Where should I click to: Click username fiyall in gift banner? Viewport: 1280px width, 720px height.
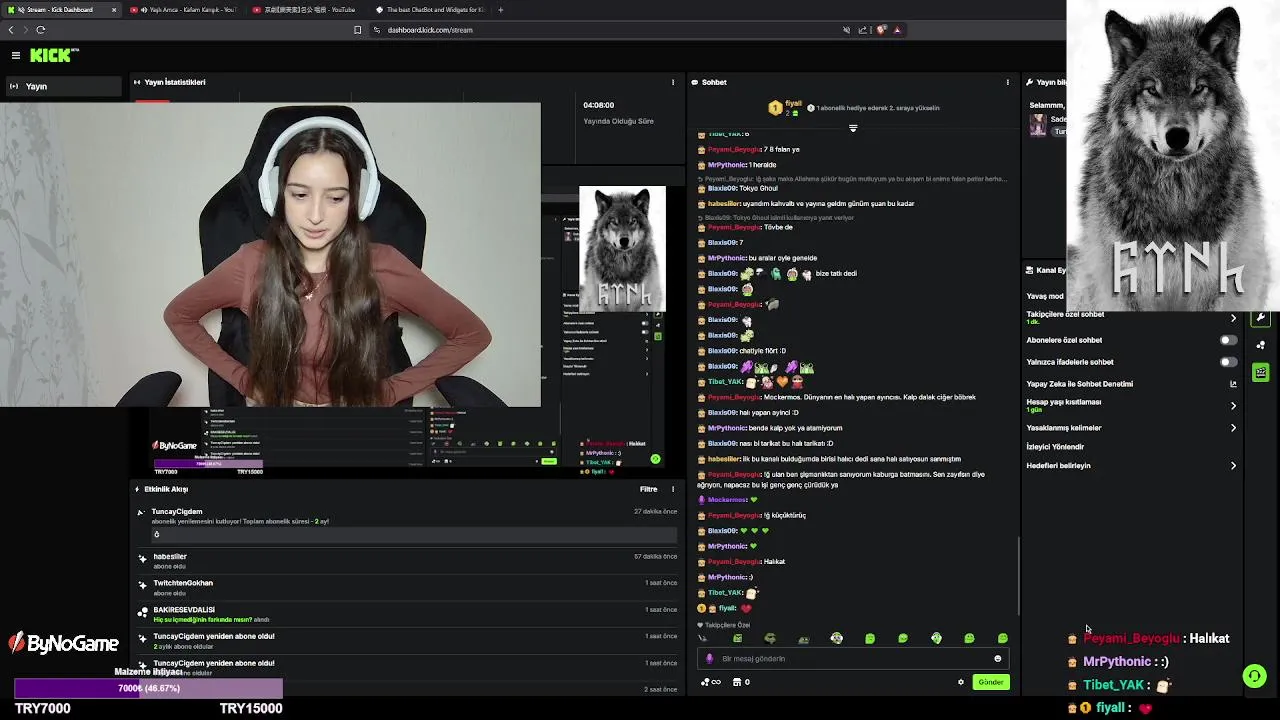[x=794, y=103]
